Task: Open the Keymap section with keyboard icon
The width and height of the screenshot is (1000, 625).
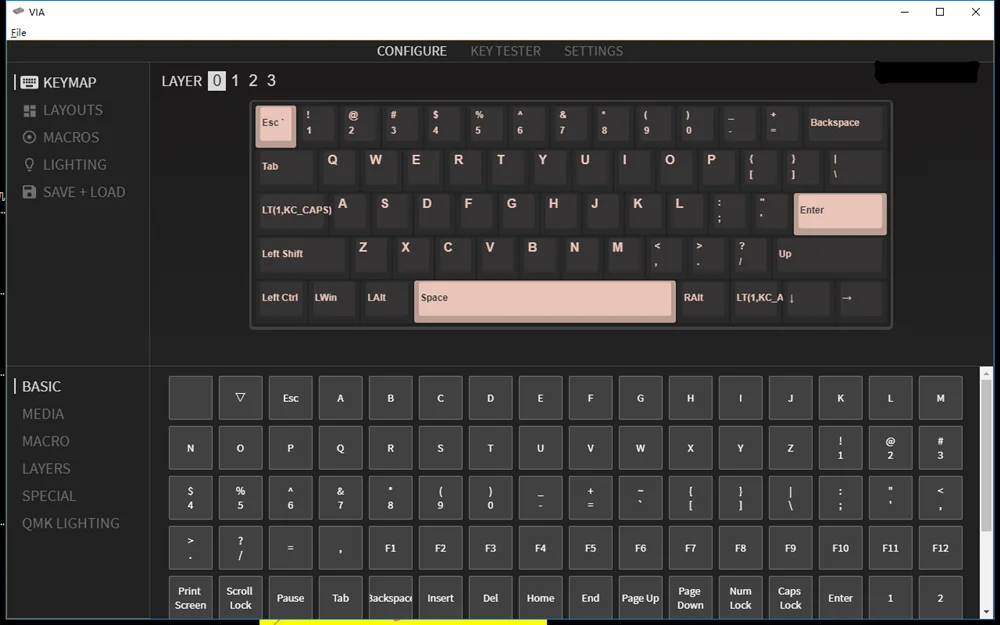Action: (59, 83)
